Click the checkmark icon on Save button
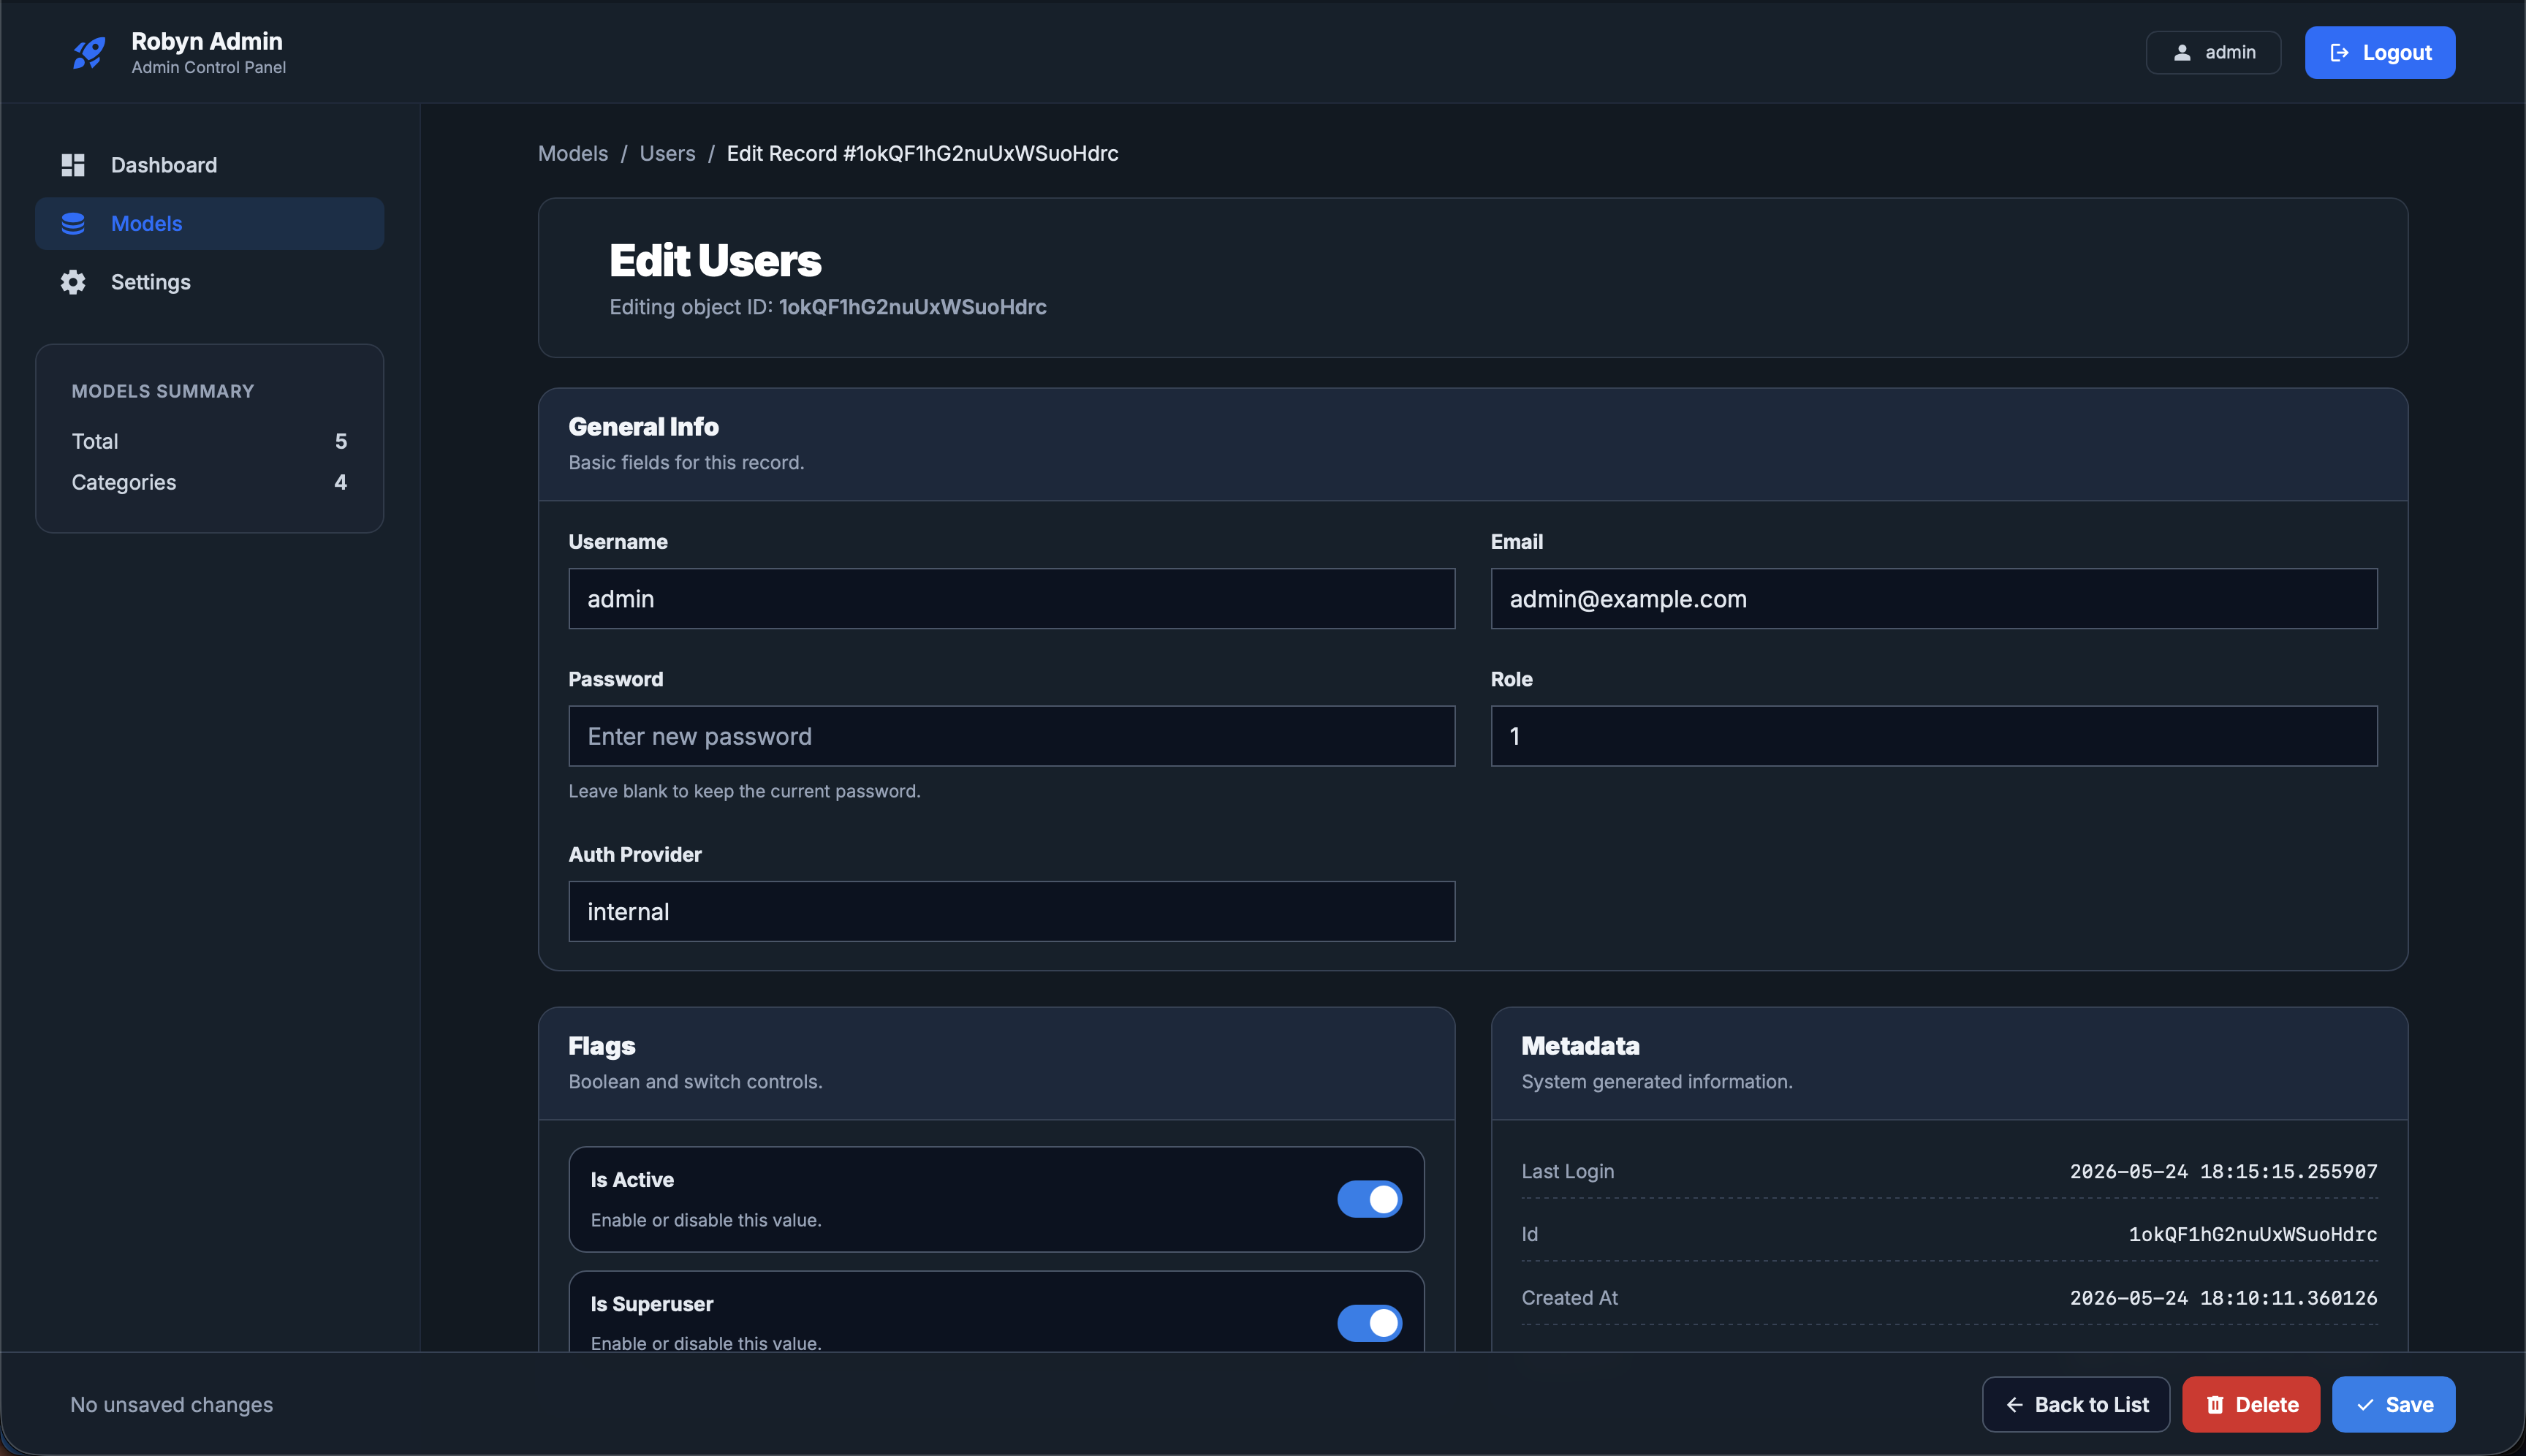Screen dimensions: 2526x1456 click(2365, 1405)
